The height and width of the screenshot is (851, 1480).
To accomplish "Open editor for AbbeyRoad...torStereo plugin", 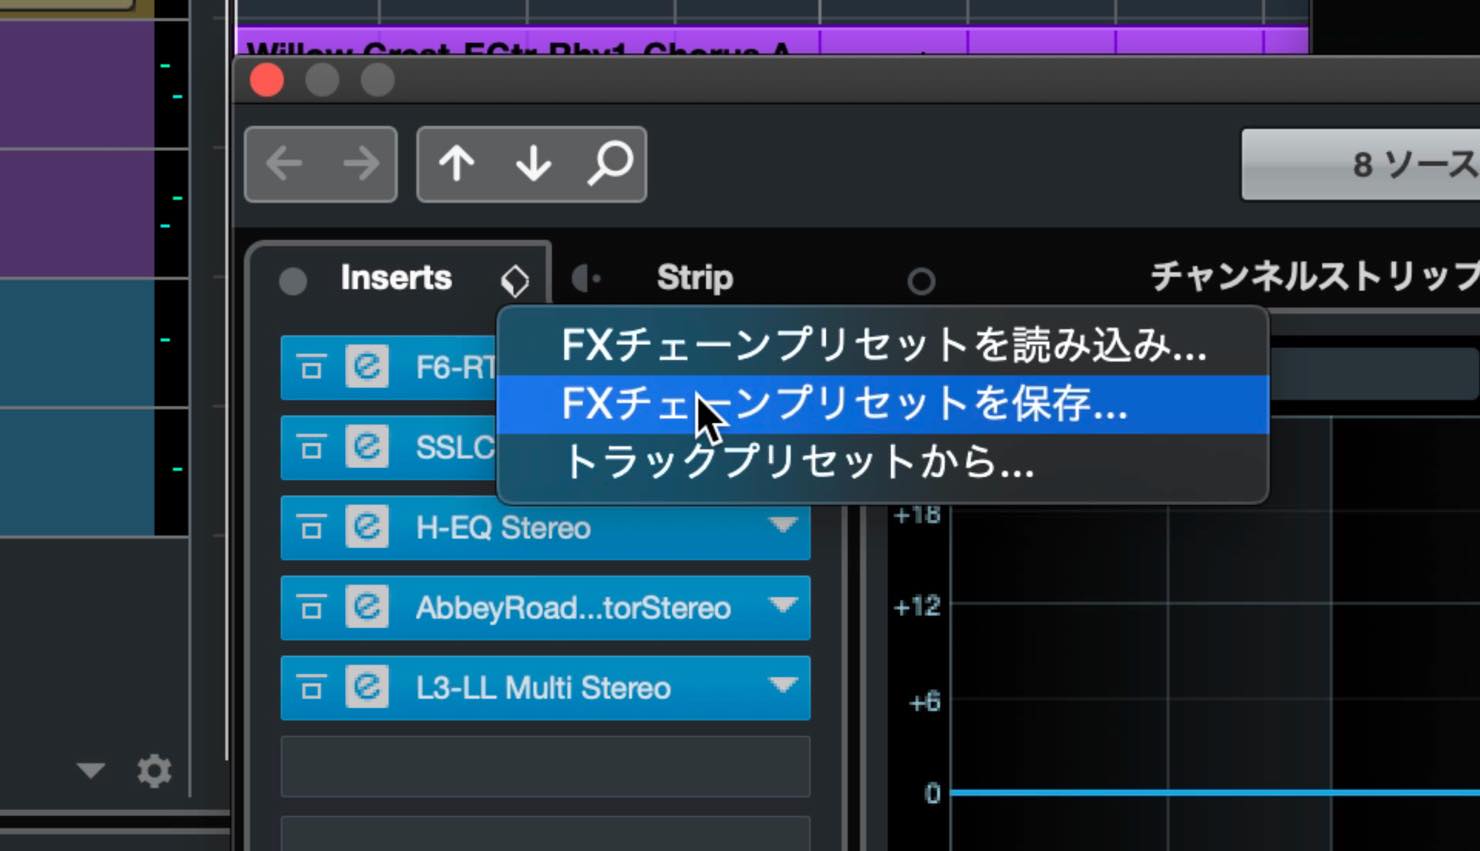I will [367, 607].
